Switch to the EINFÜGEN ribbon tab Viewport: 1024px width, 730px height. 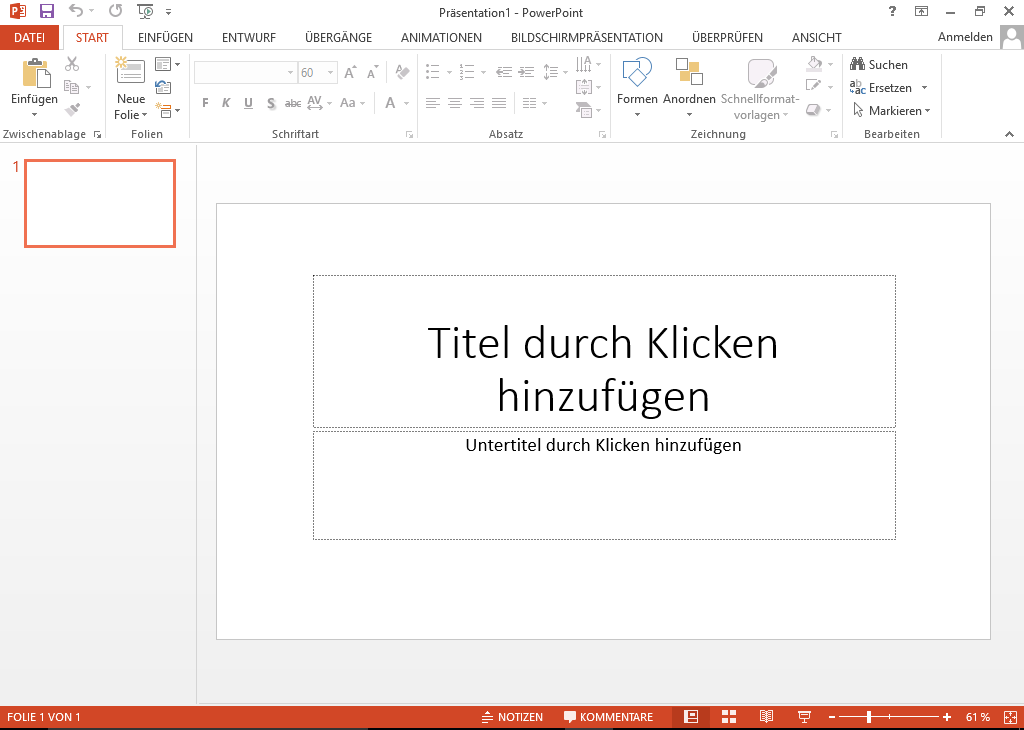tap(165, 37)
